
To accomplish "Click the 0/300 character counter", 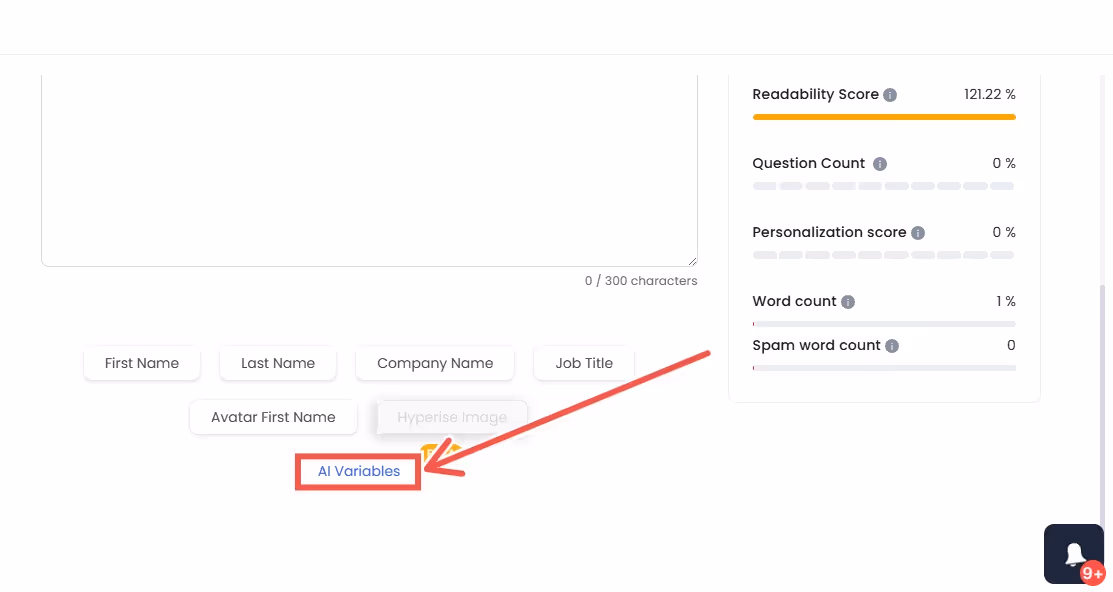I will click(x=642, y=280).
